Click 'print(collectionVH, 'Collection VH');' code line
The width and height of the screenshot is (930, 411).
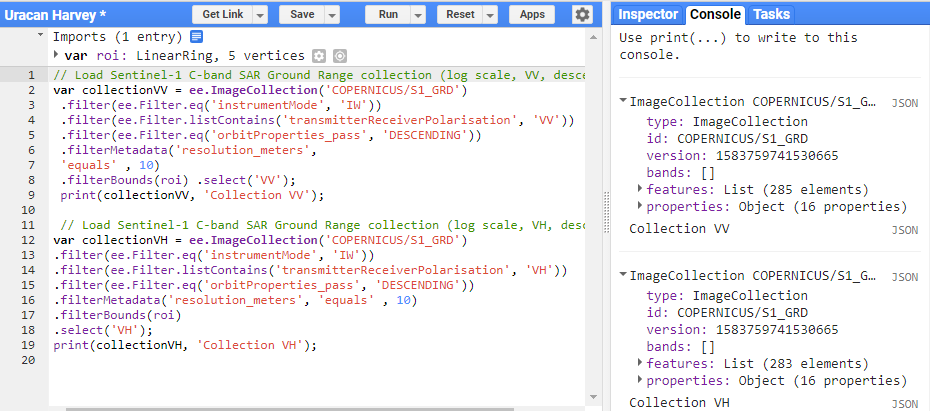185,345
